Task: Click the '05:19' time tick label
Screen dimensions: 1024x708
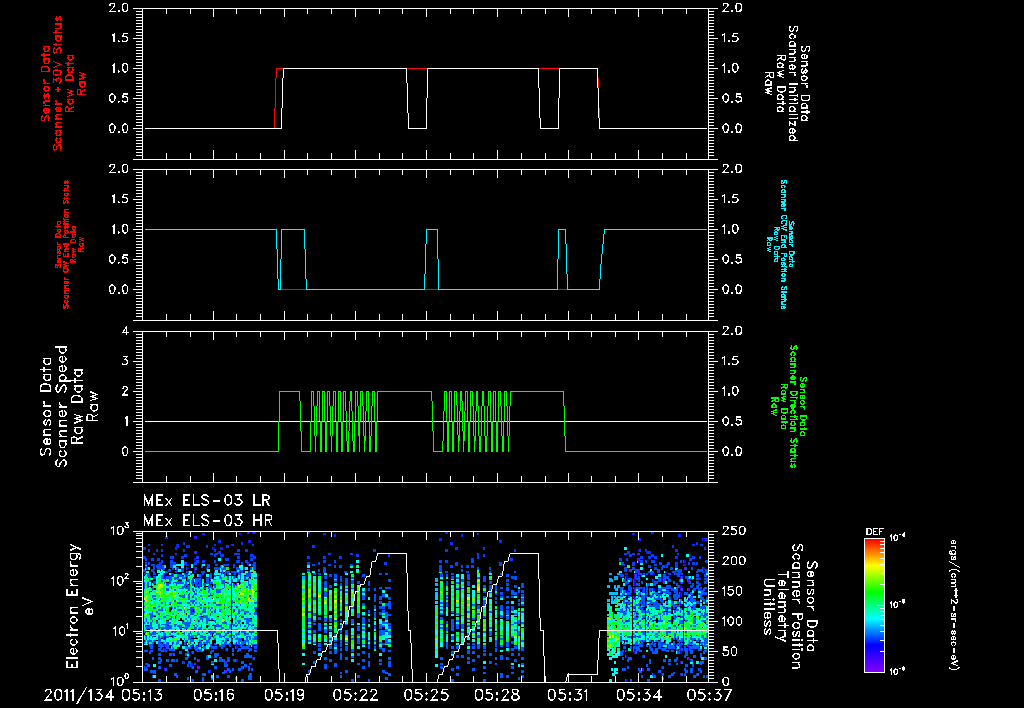Action: (x=283, y=695)
